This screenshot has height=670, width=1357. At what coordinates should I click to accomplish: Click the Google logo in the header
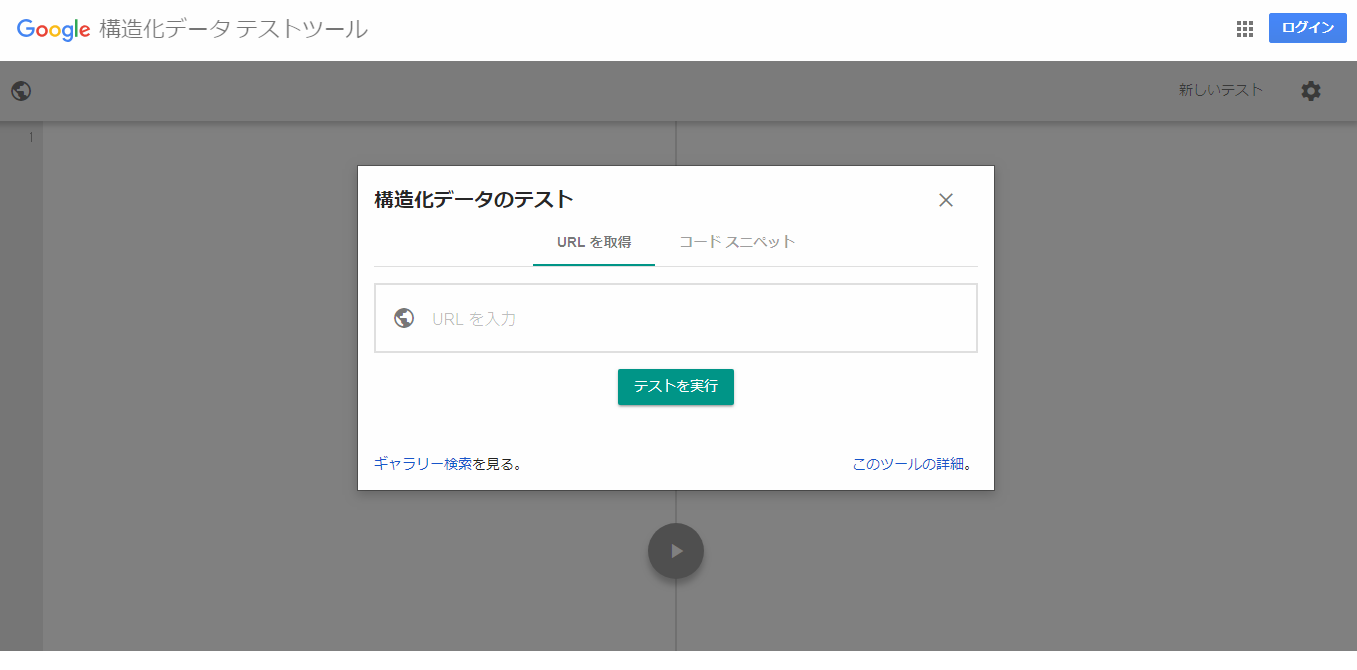click(54, 30)
